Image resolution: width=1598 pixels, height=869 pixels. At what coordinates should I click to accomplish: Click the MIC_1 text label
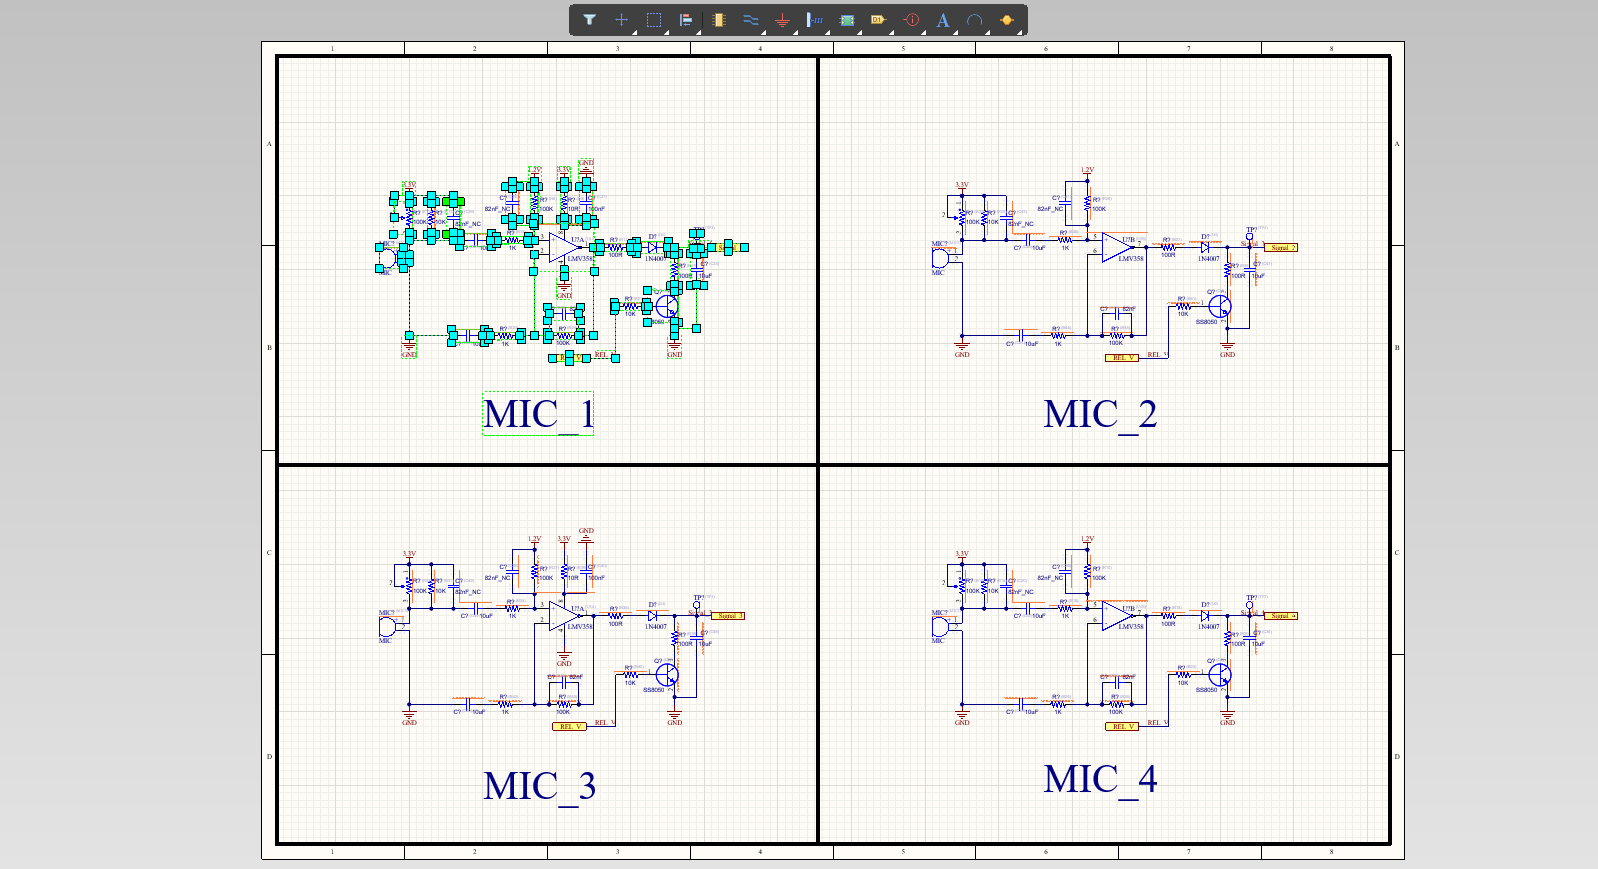coord(539,414)
